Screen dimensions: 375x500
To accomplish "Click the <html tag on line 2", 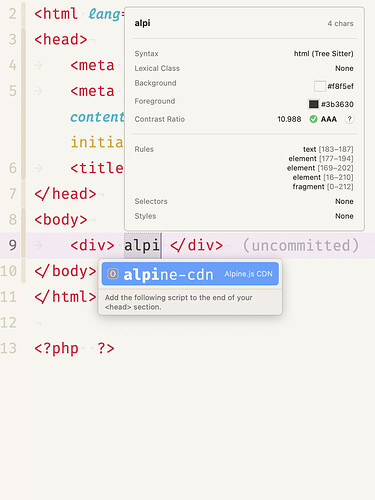I will (56, 14).
